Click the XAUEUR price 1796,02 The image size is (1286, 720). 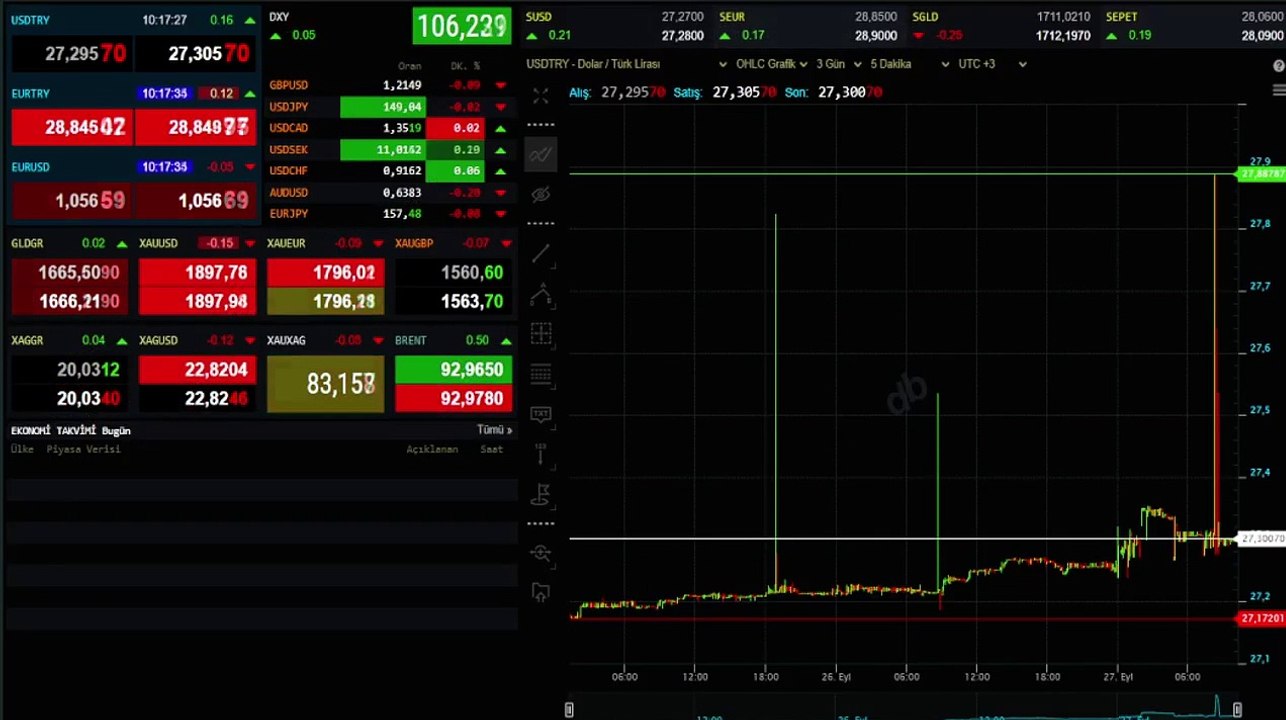pos(326,273)
